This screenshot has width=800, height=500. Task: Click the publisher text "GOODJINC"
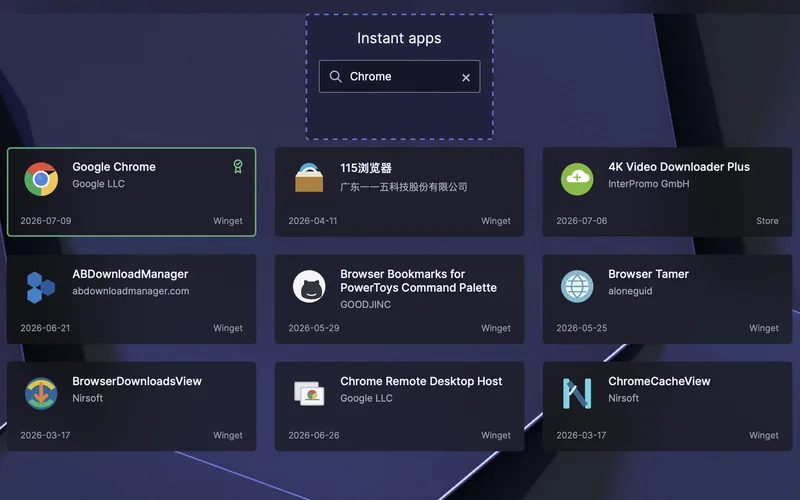point(365,305)
